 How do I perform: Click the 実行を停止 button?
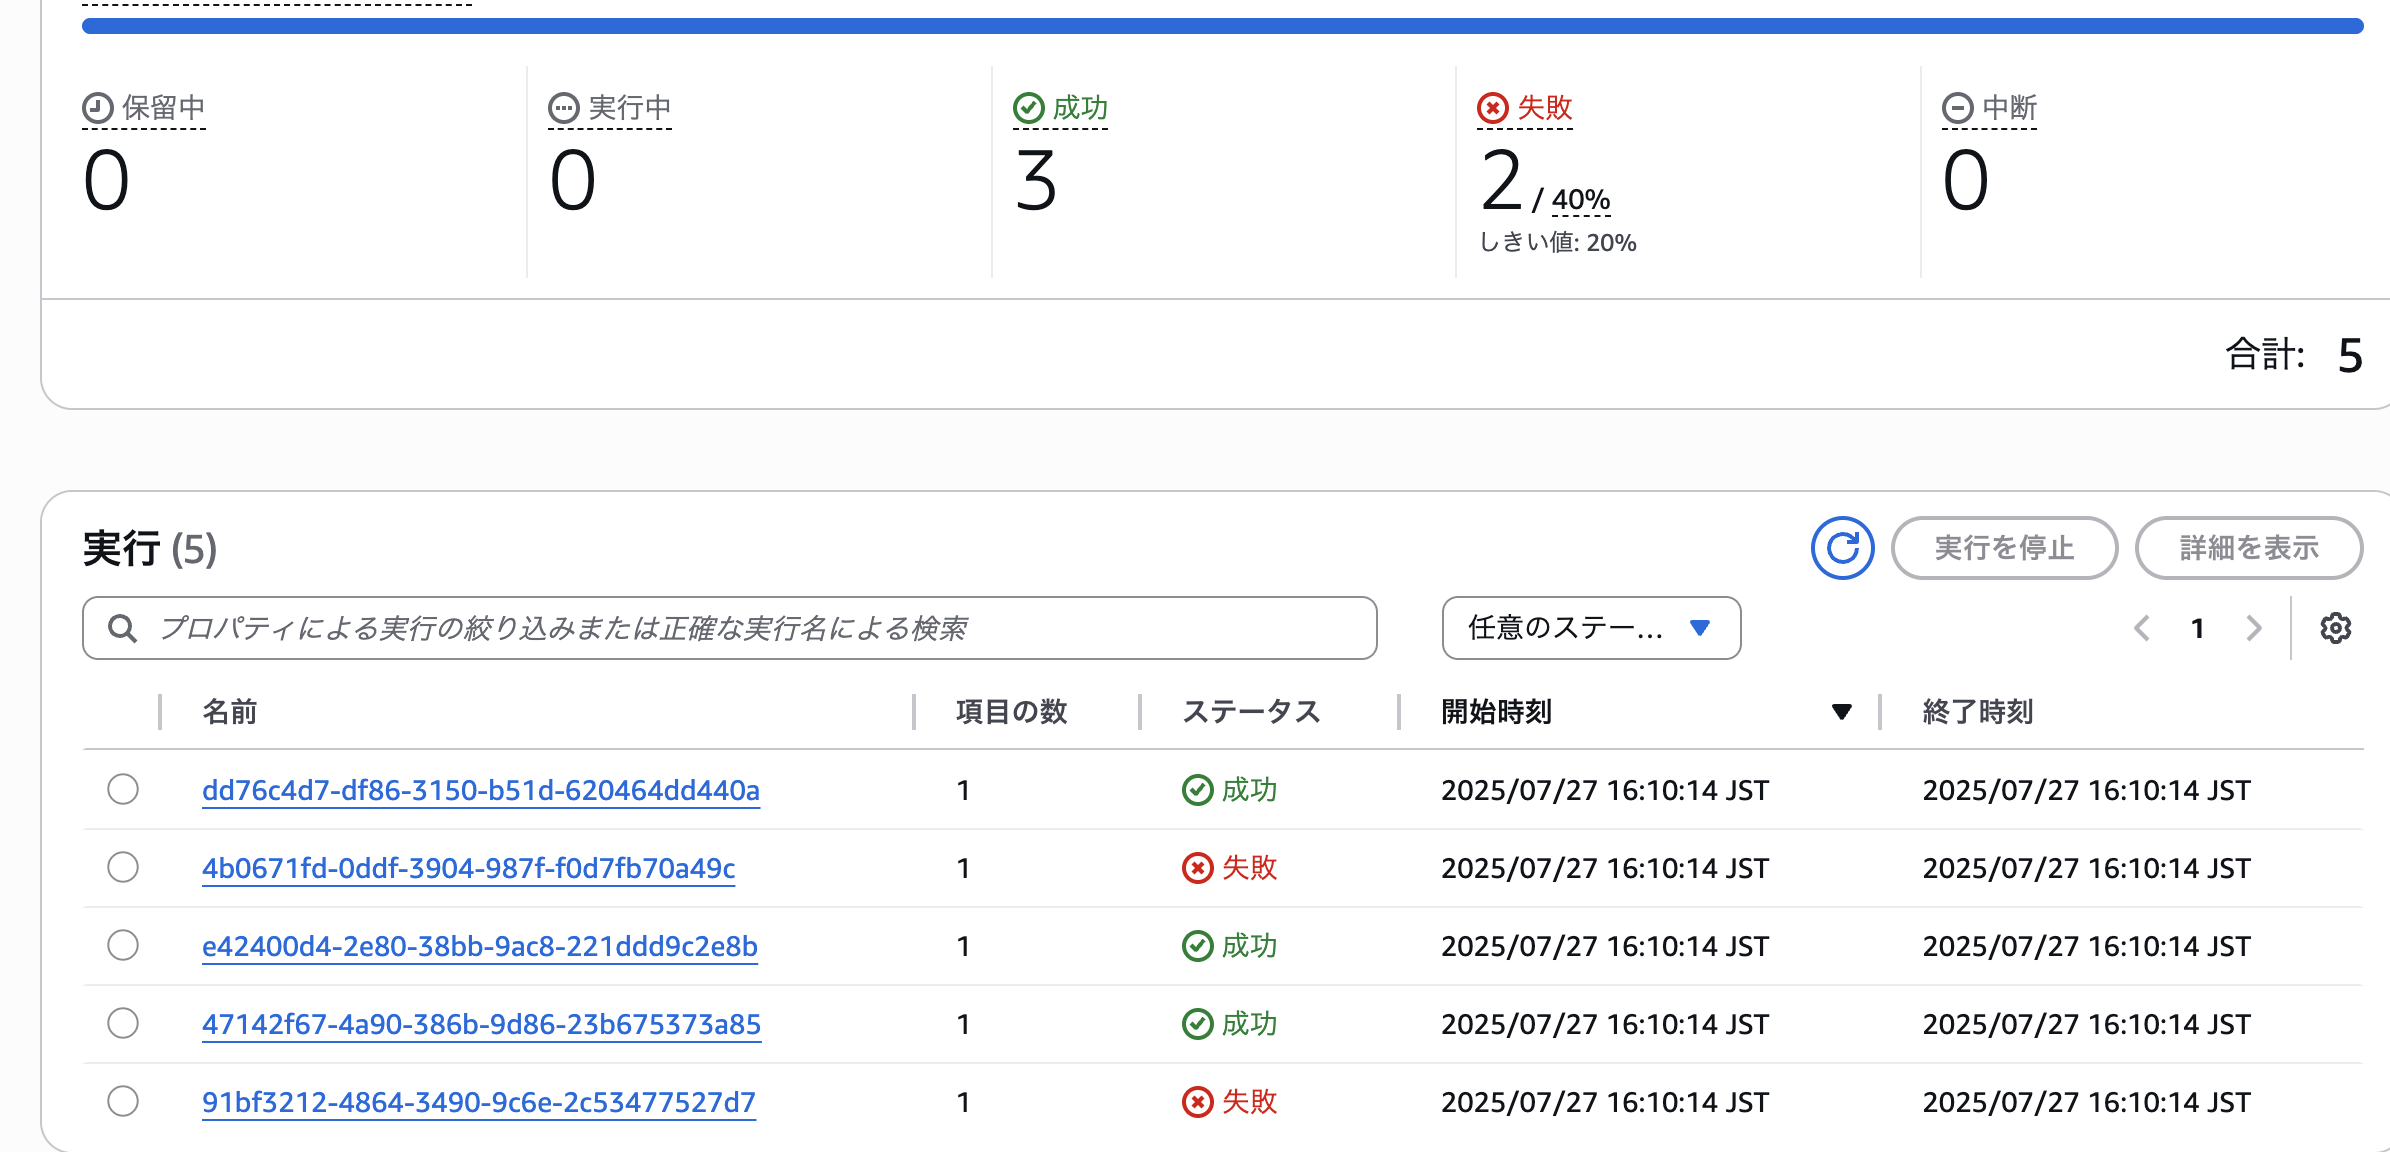(x=2004, y=548)
